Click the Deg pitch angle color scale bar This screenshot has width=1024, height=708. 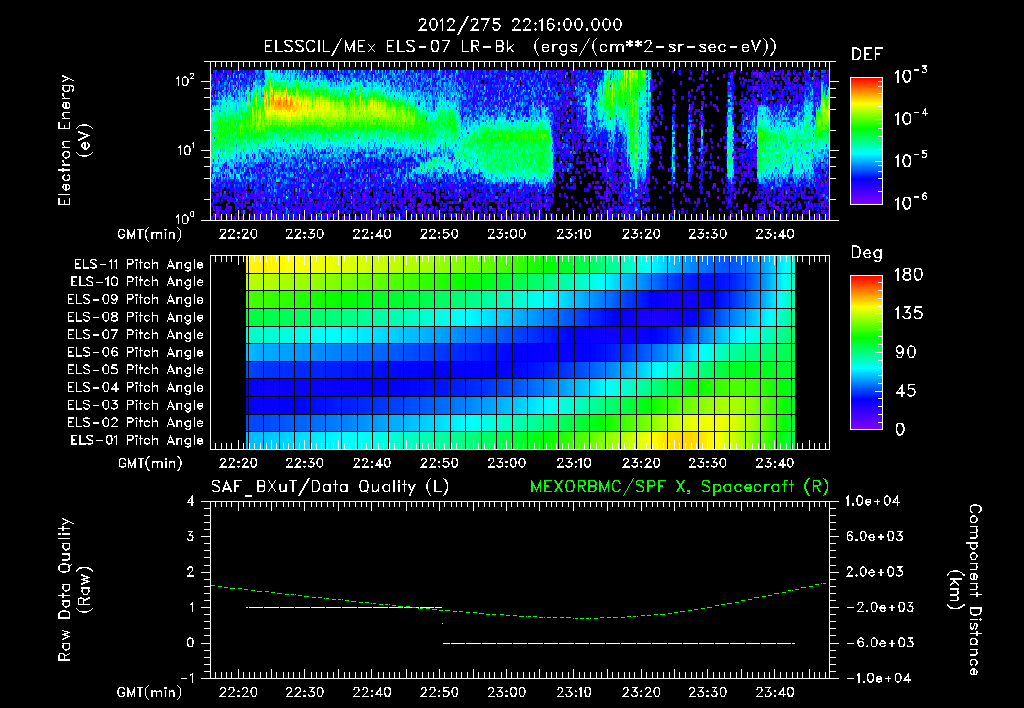[x=866, y=353]
